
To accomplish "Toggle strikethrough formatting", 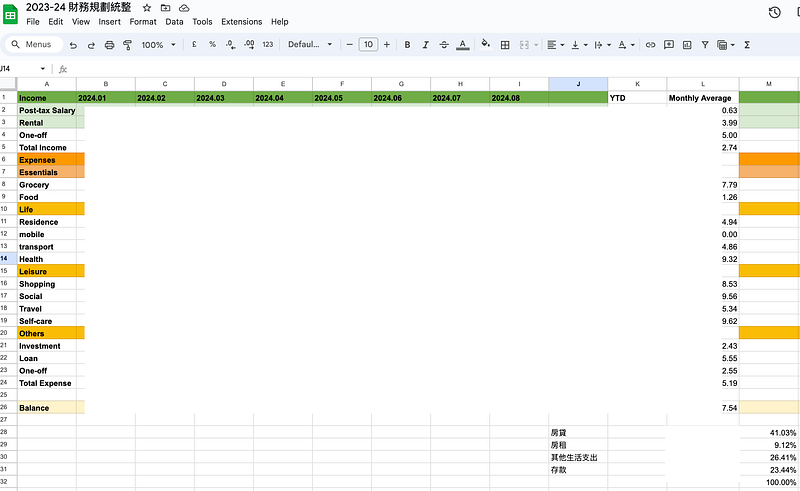I will pyautogui.click(x=443, y=45).
